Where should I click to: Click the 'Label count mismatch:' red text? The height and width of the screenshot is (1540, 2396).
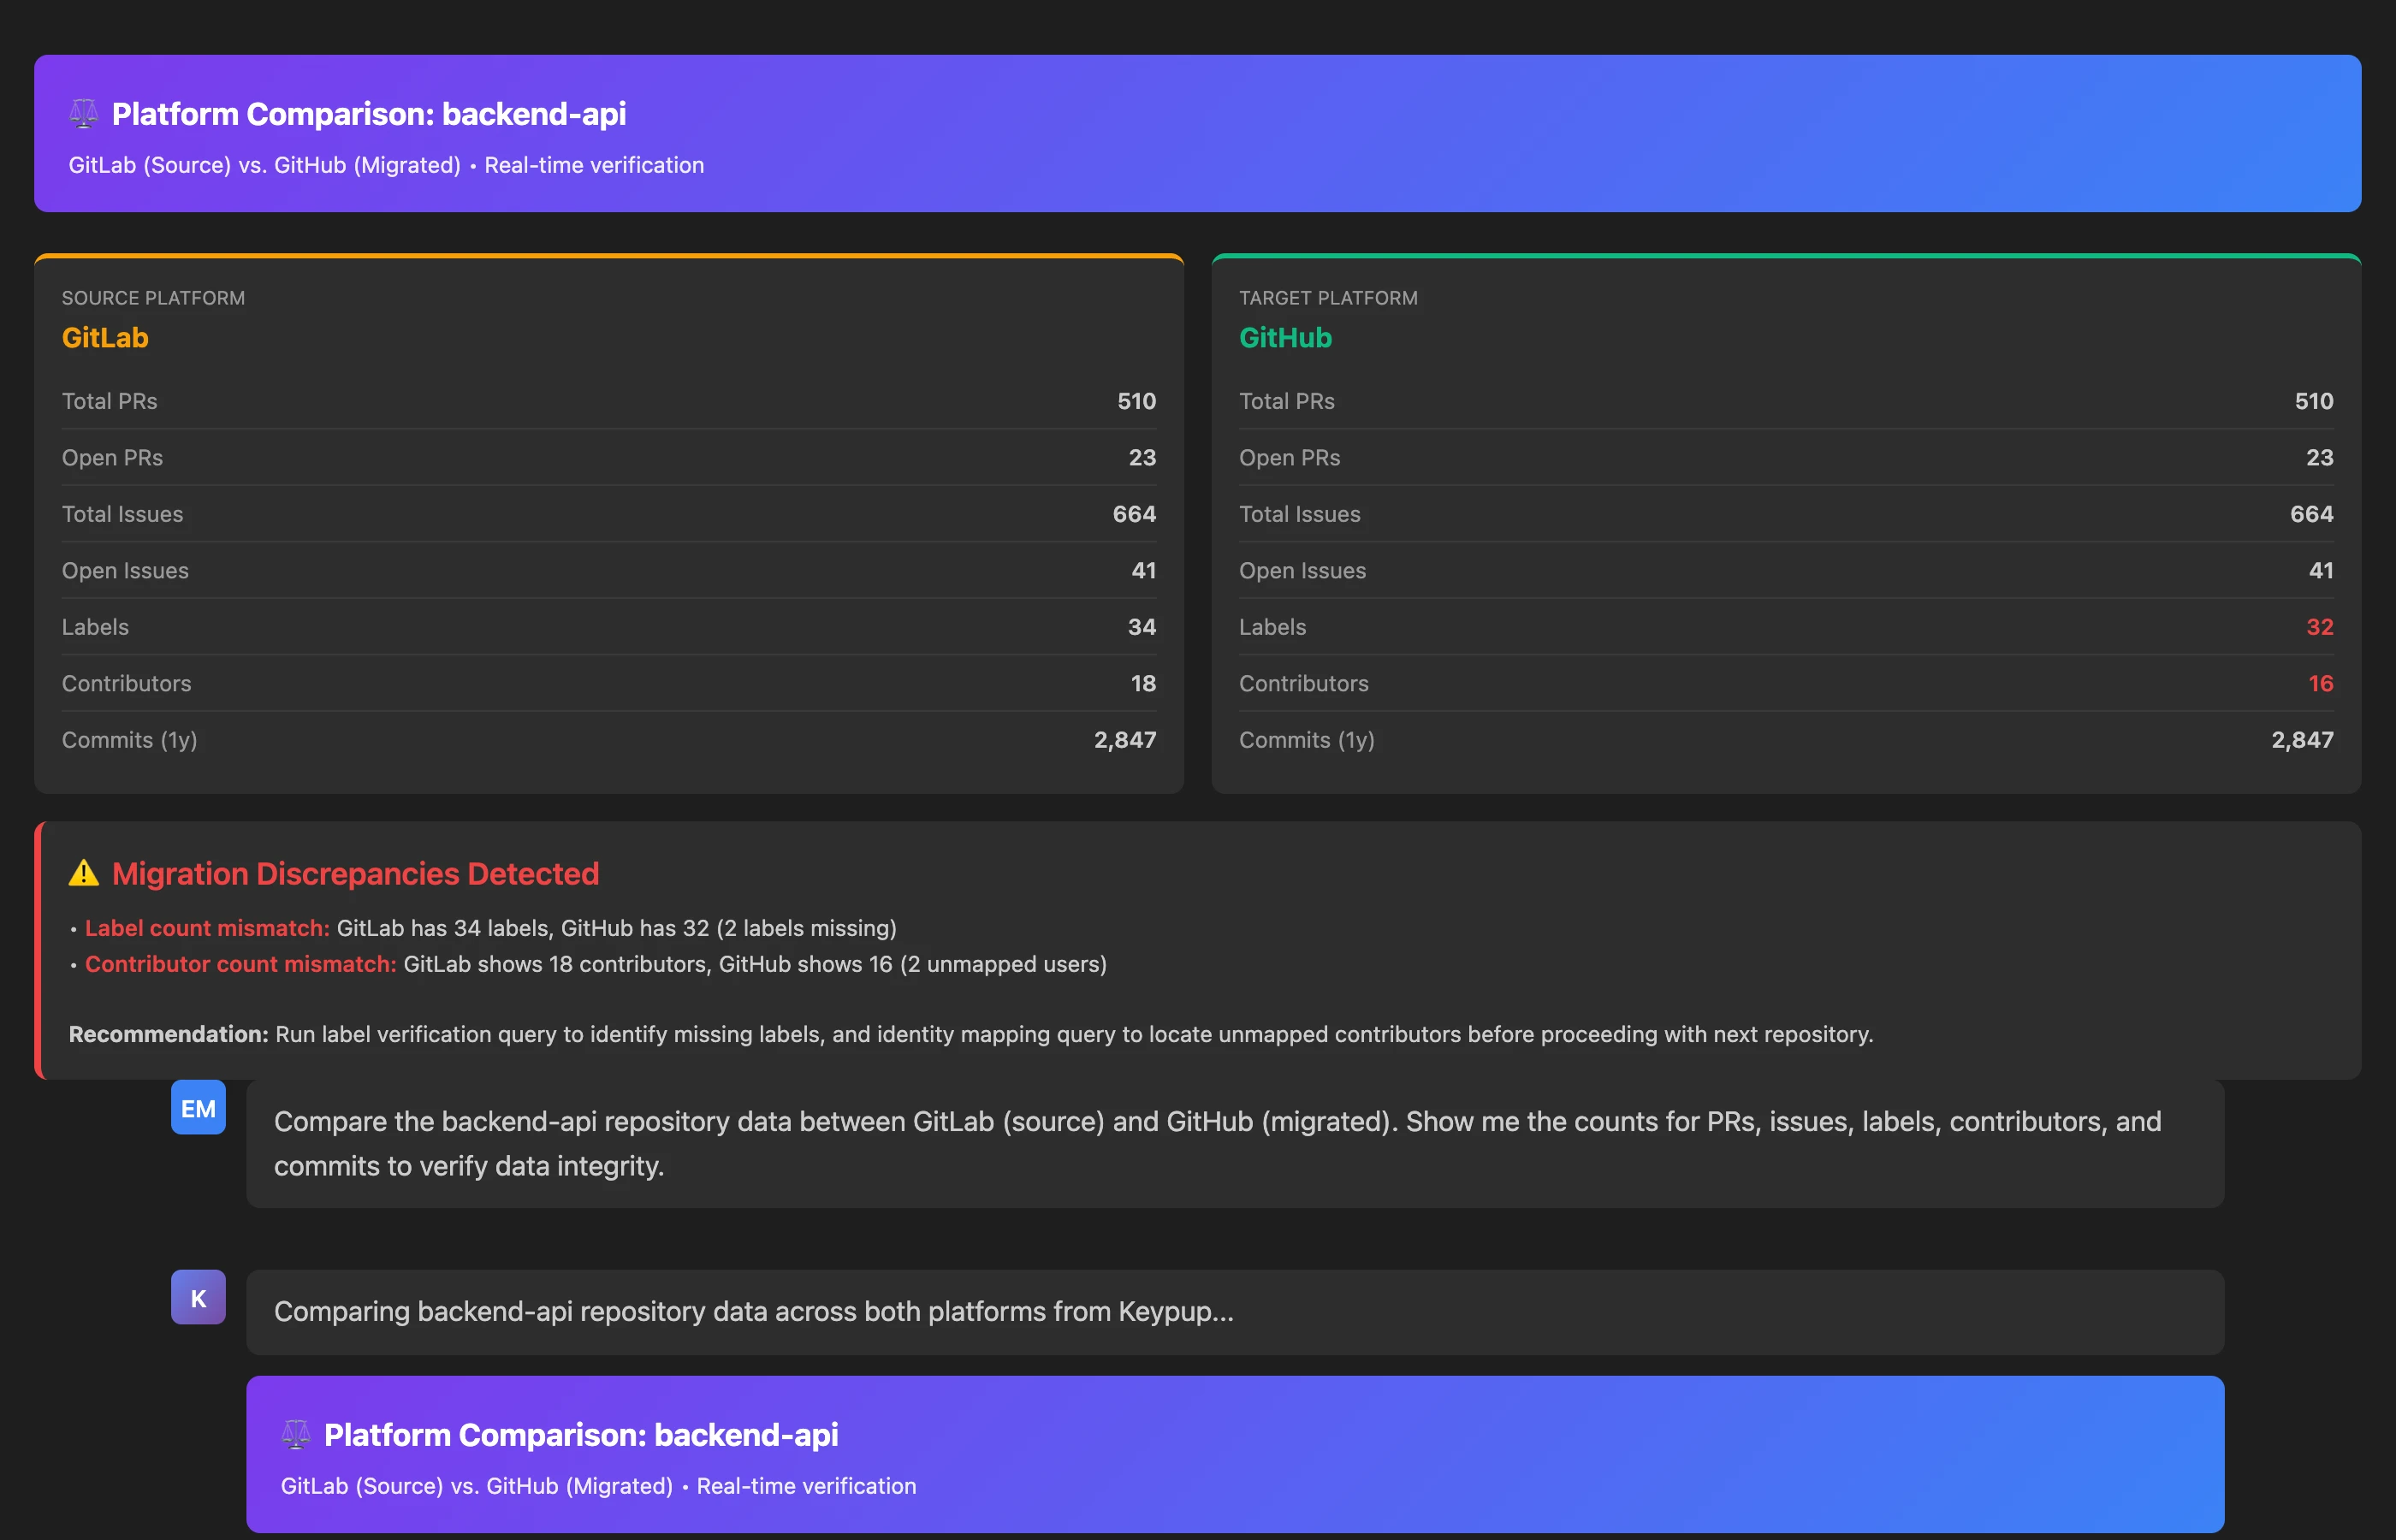(x=207, y=928)
